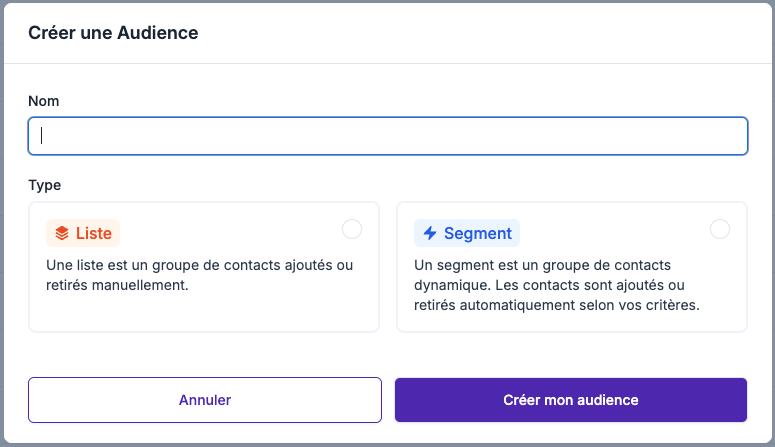775x447 pixels.
Task: Click the "Créer une Audience" dialog title
Action: (x=113, y=33)
